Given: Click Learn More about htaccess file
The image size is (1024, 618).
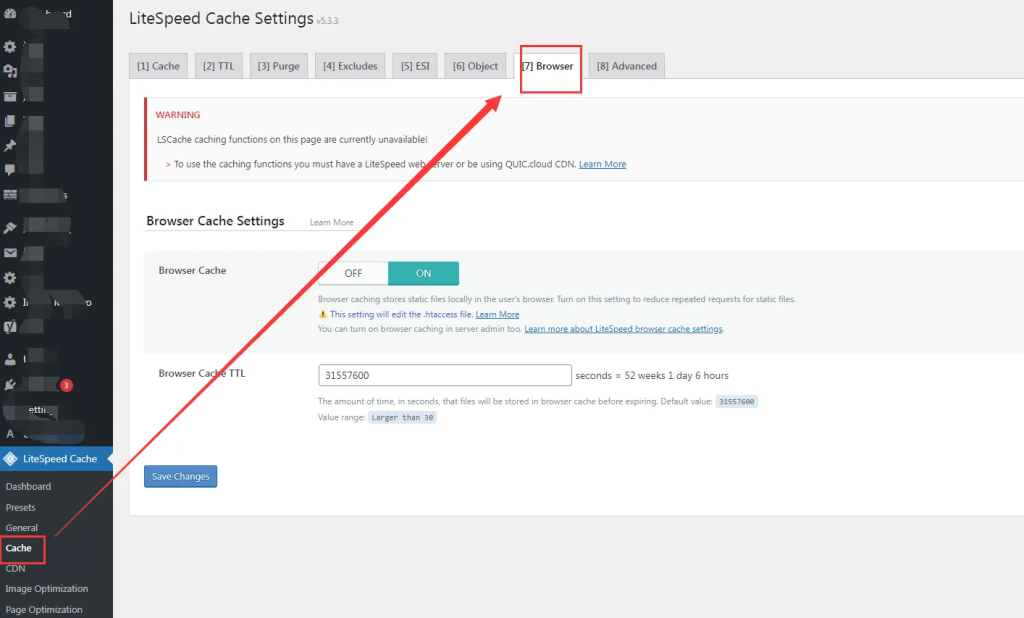Looking at the screenshot, I should tap(497, 314).
